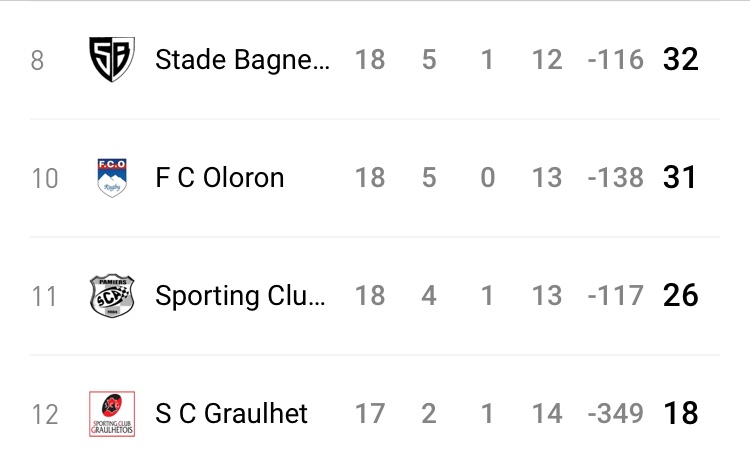Screen dimensions: 750x469
Task: Click the -349 point difference value
Action: 615,414
